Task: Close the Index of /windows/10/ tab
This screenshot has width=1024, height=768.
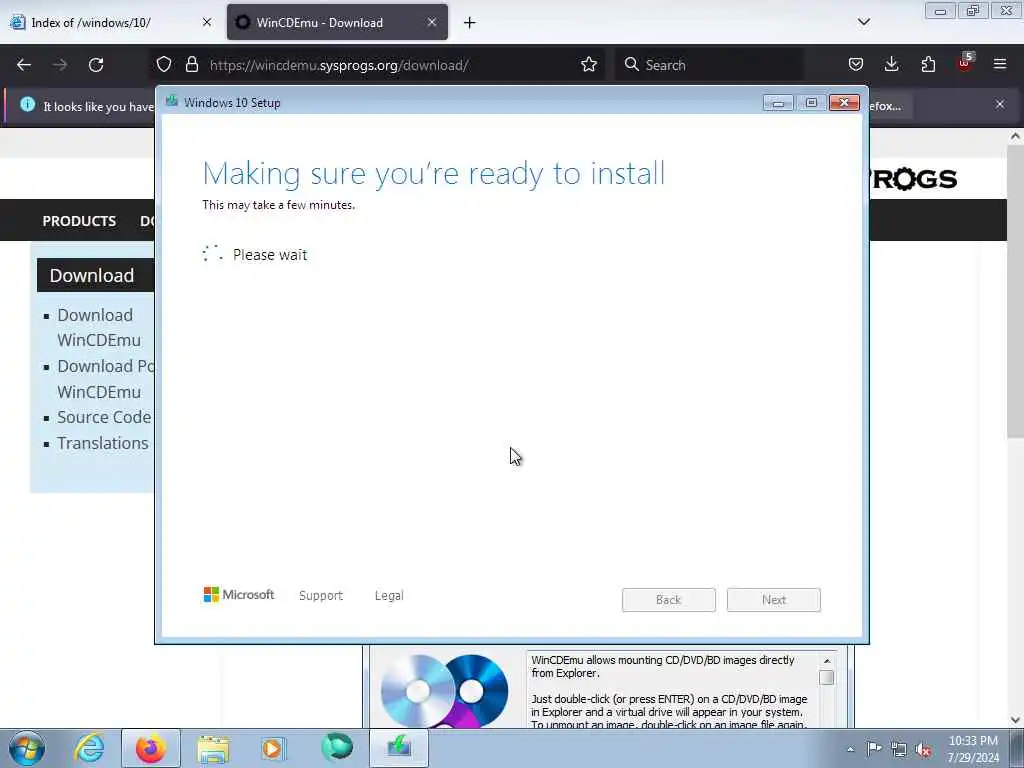Action: [207, 22]
